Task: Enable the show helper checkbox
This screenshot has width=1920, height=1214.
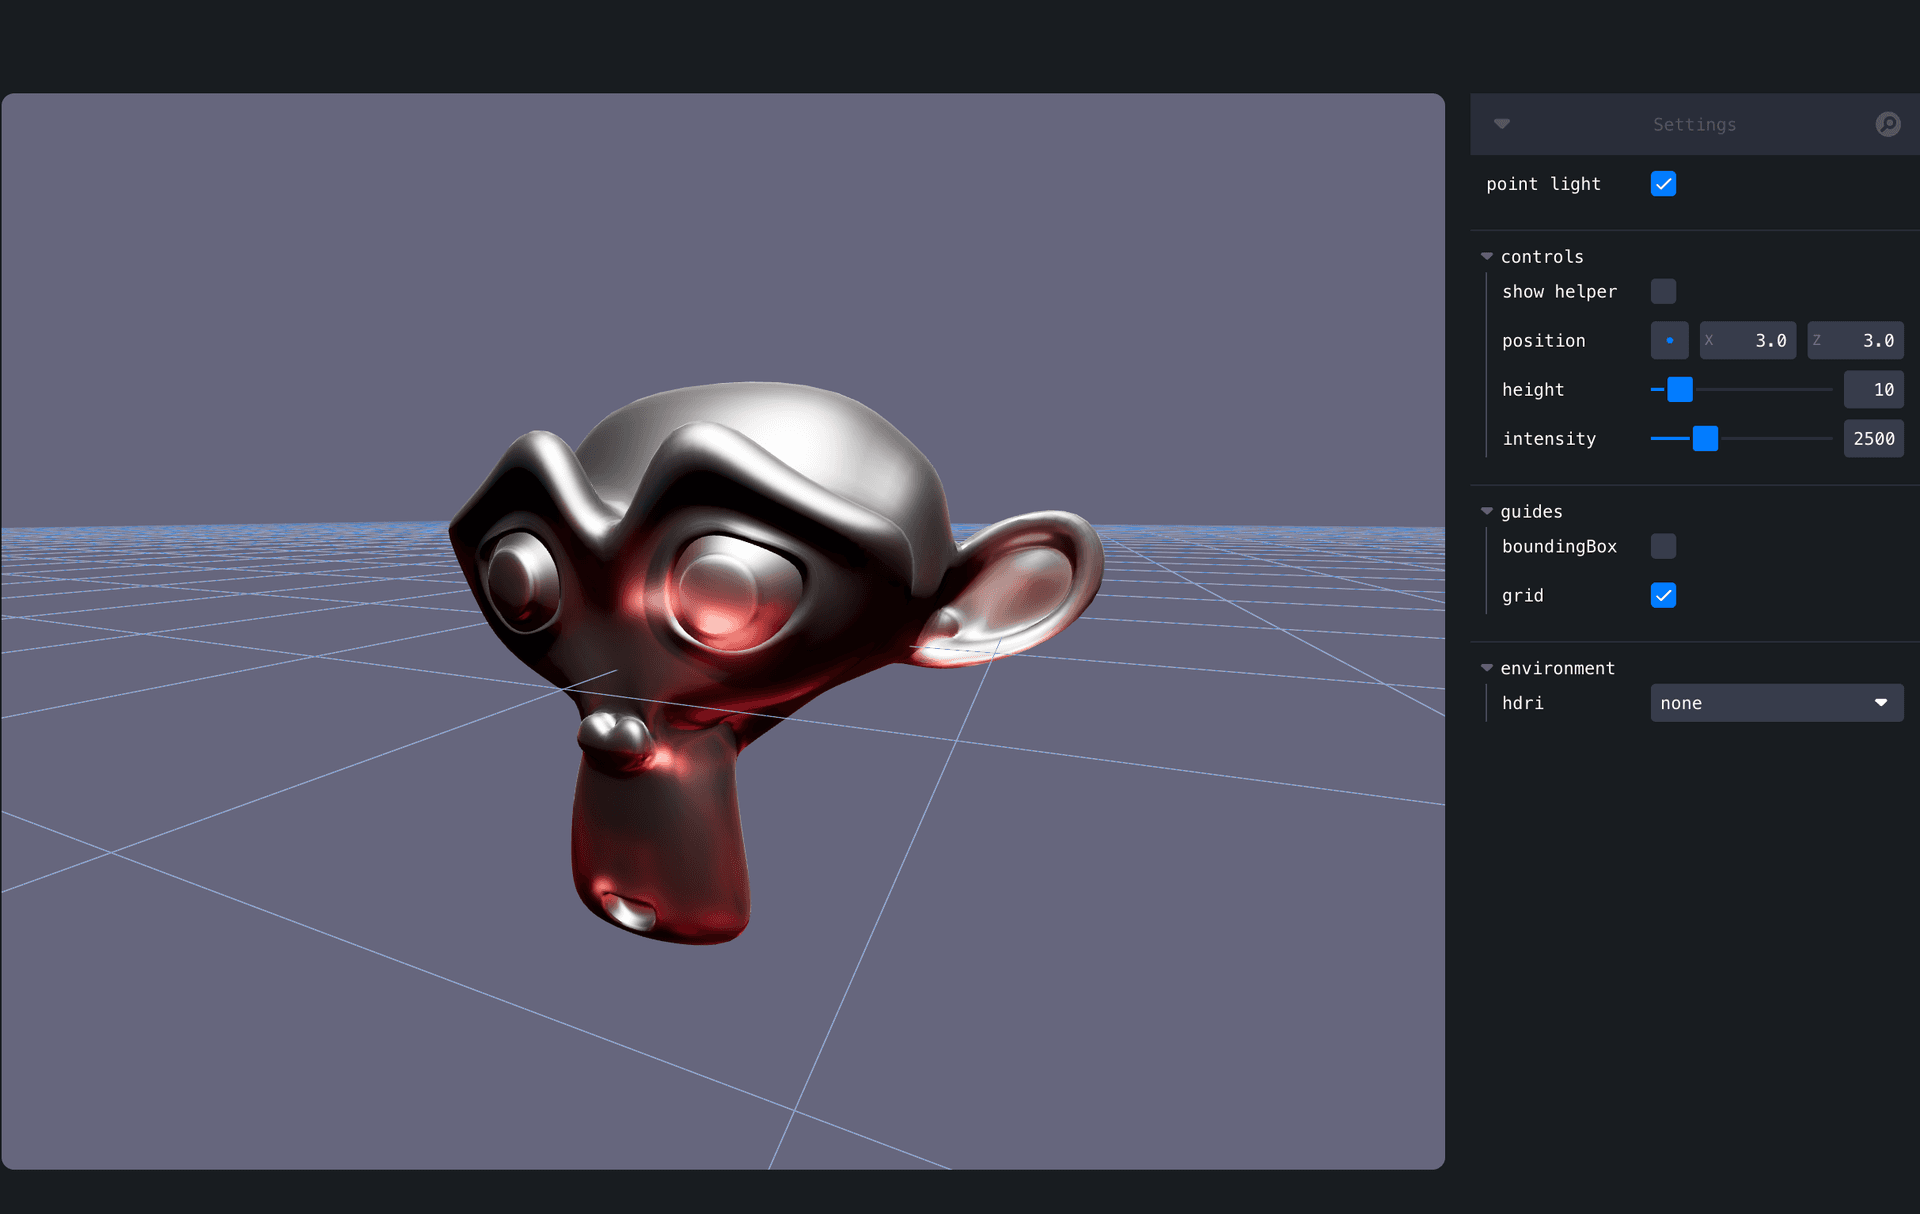Action: click(x=1663, y=291)
